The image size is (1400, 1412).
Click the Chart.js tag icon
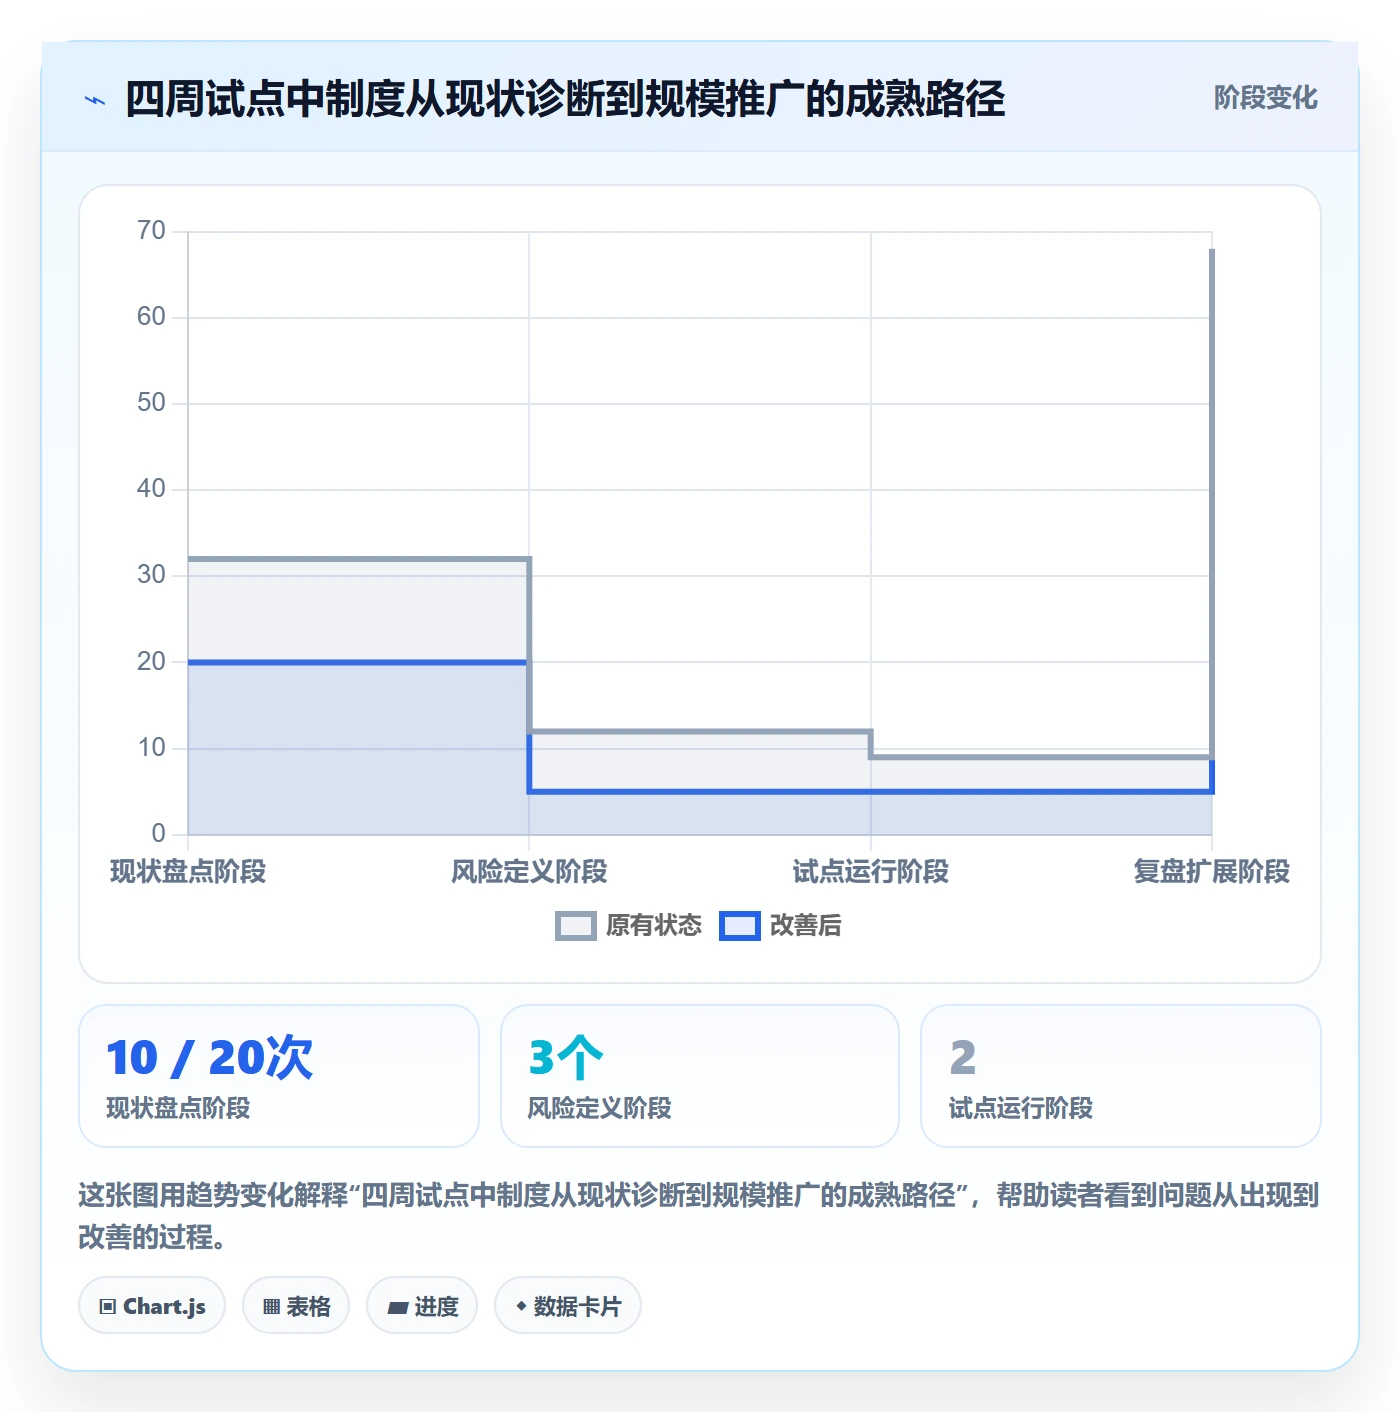pyautogui.click(x=108, y=1306)
